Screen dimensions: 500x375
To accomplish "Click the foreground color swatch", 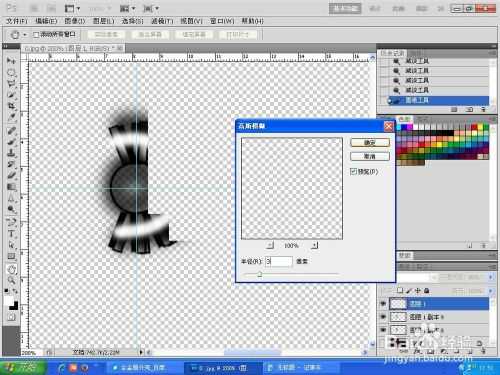I will 9,300.
